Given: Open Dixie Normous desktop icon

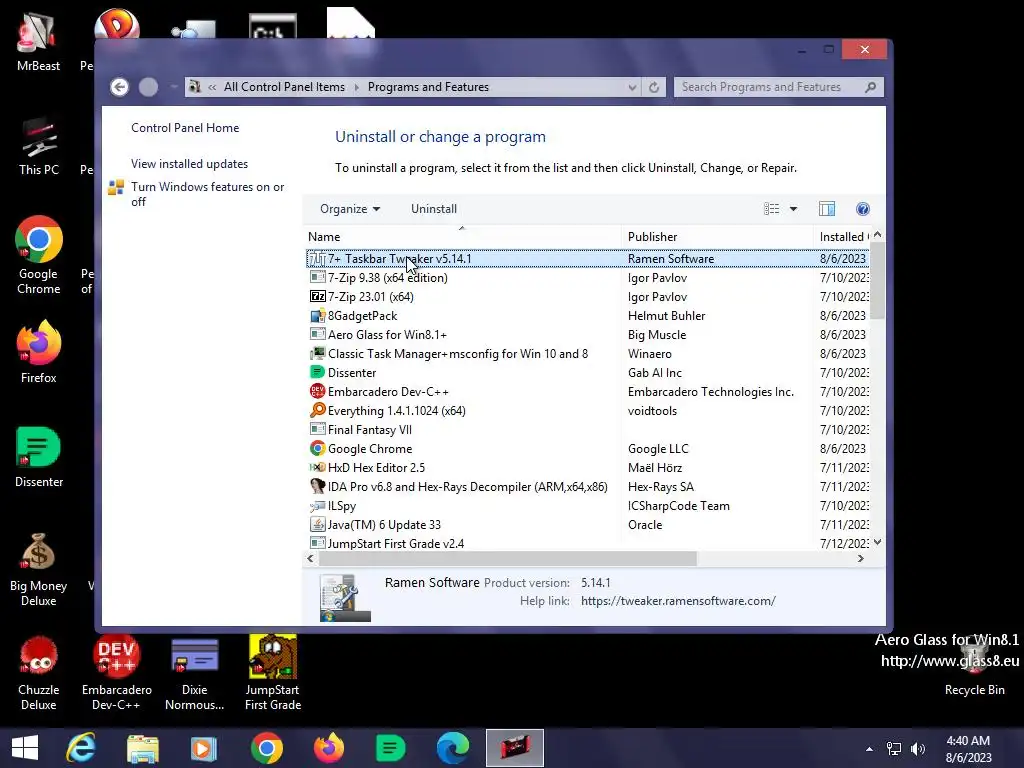Looking at the screenshot, I should (x=194, y=673).
